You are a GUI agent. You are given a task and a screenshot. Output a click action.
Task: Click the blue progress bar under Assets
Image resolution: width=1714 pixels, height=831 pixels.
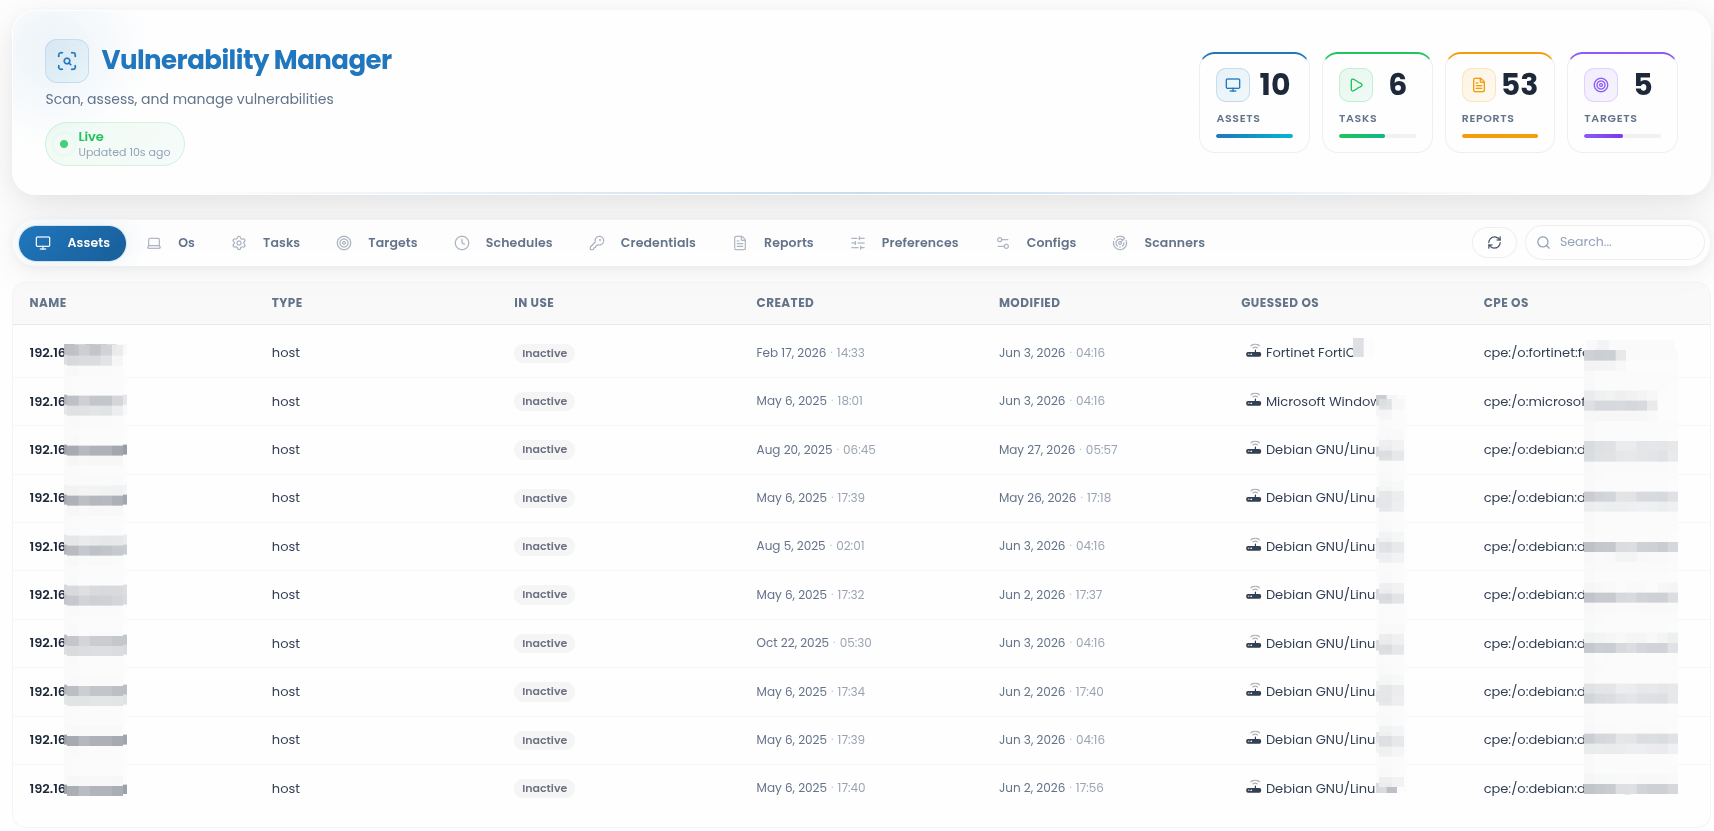click(1254, 136)
